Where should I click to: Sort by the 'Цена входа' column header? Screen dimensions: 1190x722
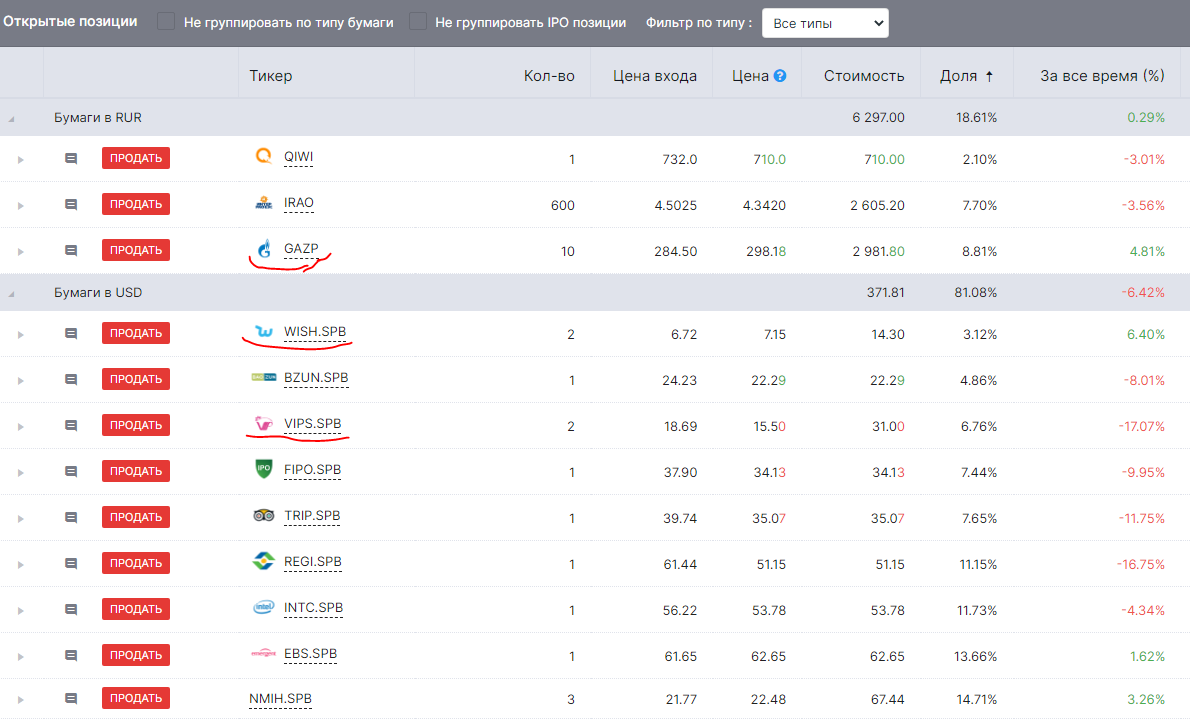coord(655,76)
